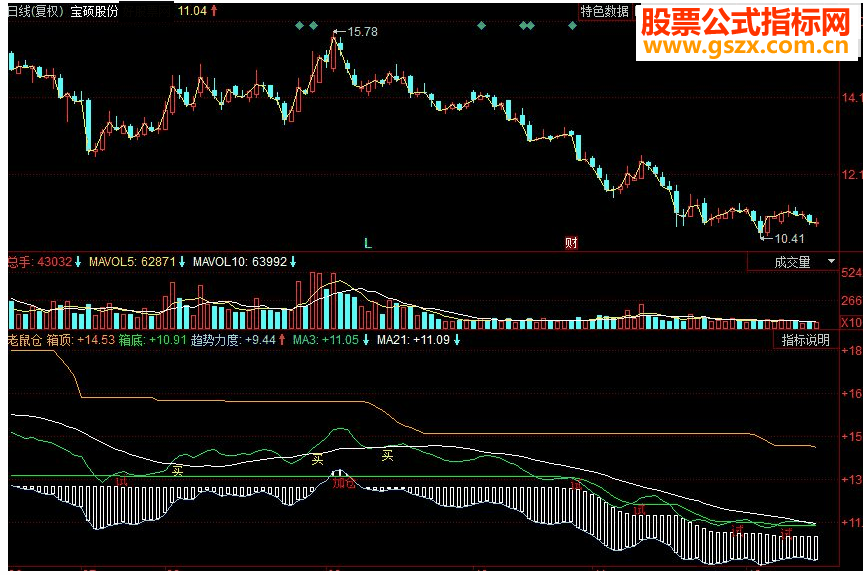Click the MAVOL5: 62871 value
Screen dimensions: 863x575
tap(132, 262)
